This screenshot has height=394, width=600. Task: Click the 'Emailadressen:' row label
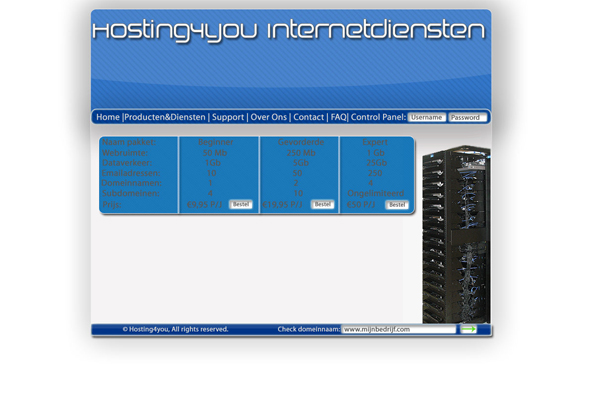(x=131, y=173)
